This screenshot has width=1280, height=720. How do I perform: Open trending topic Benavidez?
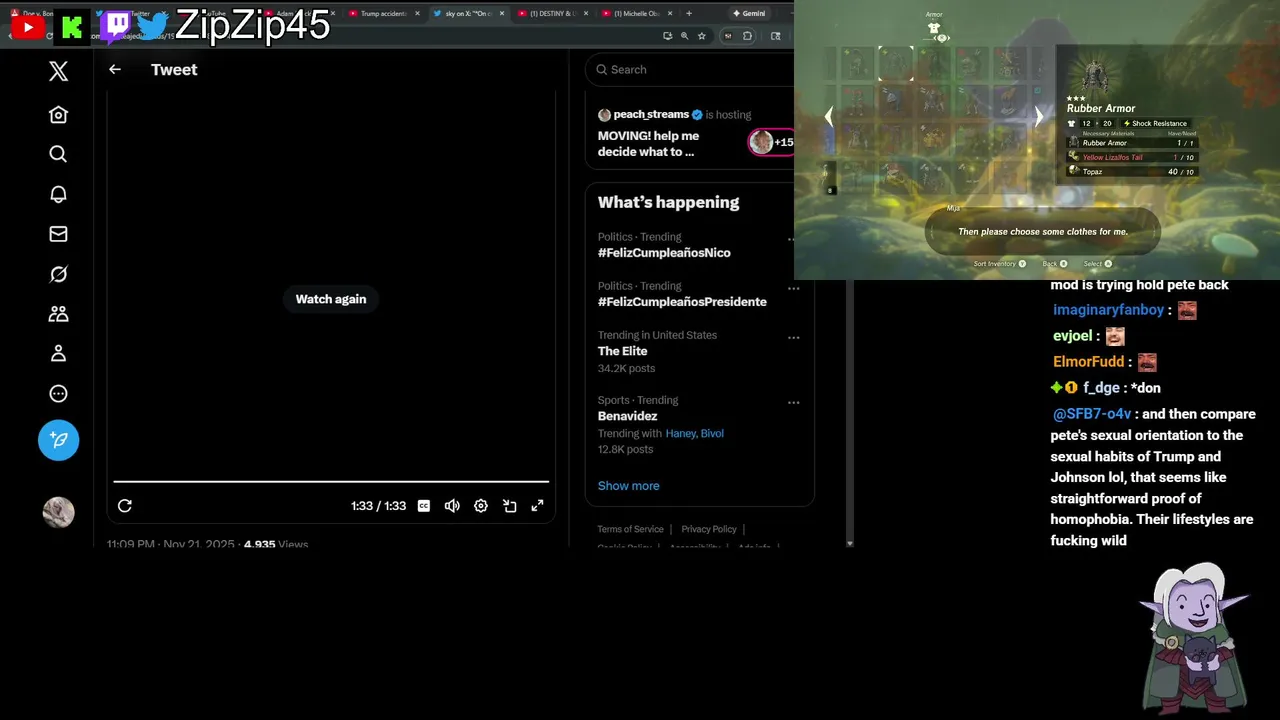tap(628, 416)
